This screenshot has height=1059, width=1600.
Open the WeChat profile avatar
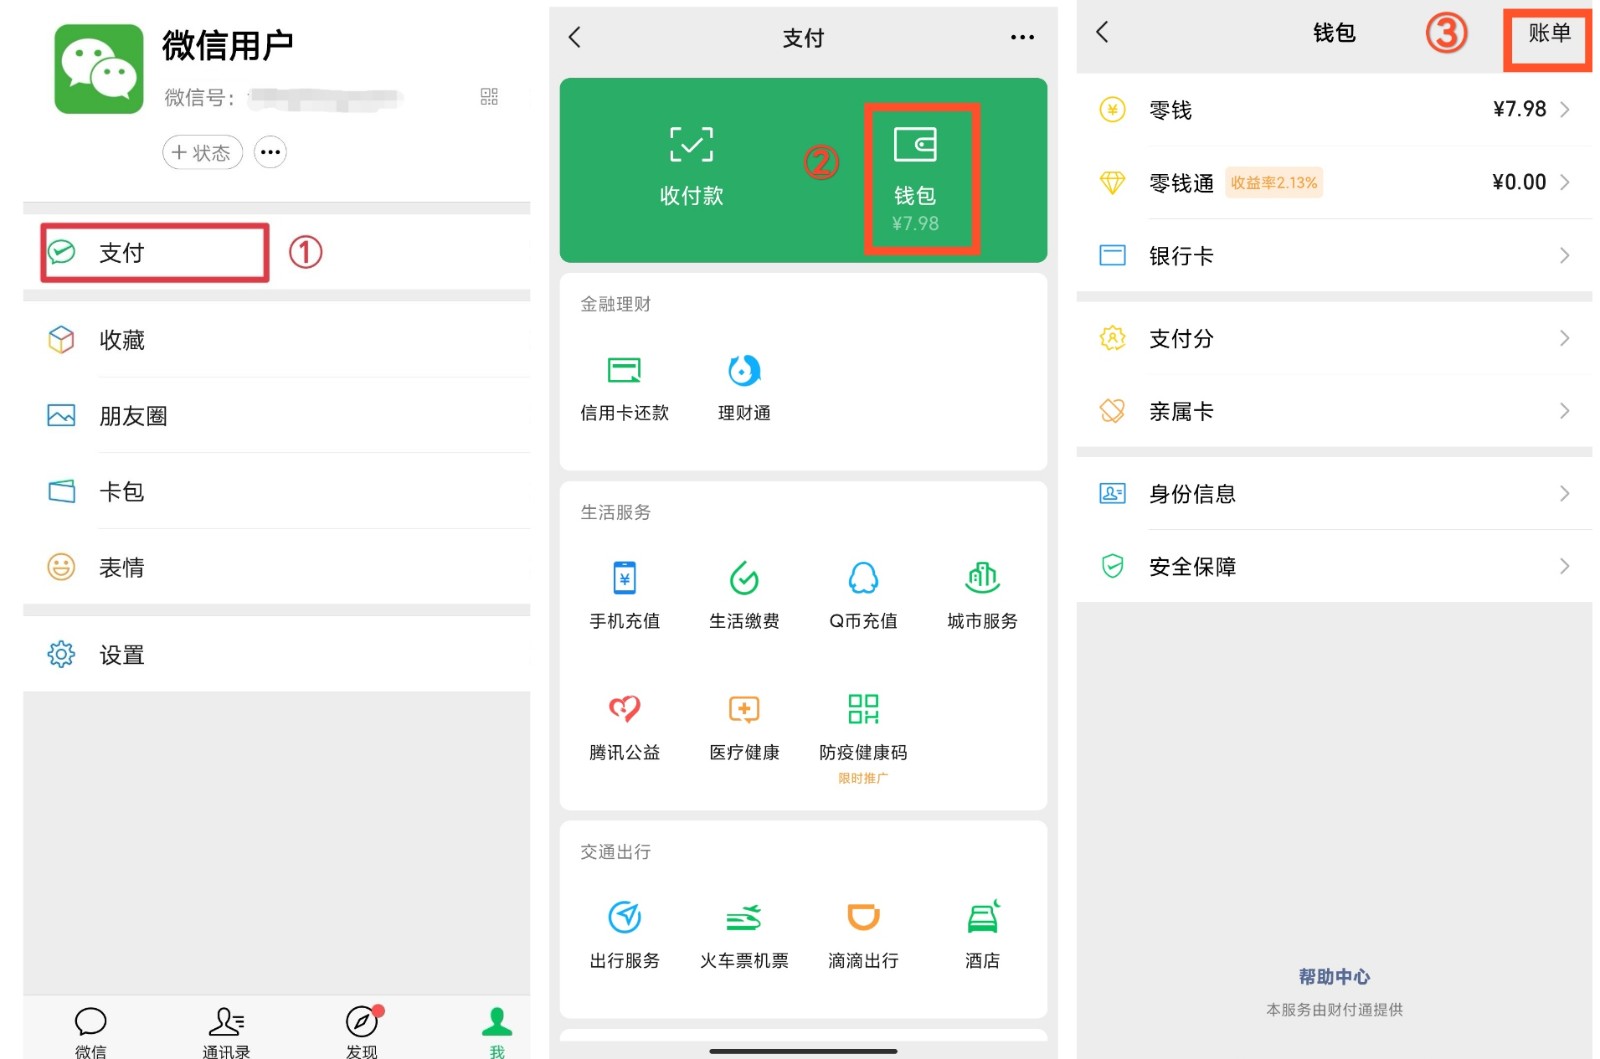tap(98, 69)
